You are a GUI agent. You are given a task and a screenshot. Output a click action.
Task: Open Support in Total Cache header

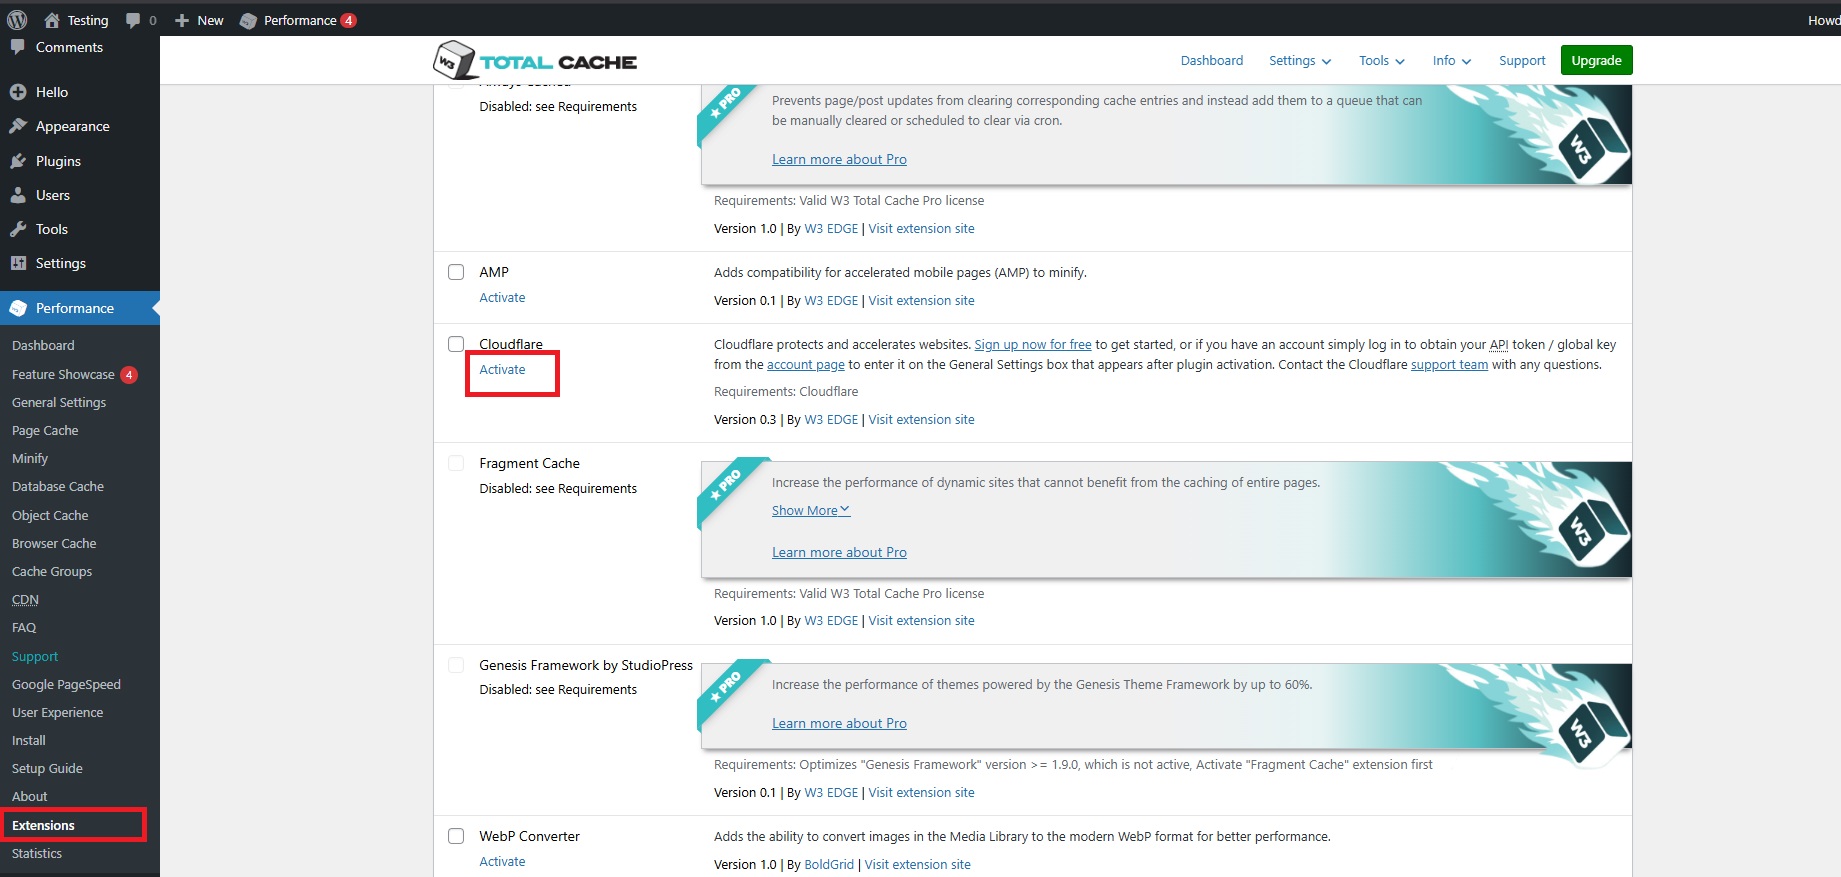tap(1522, 61)
